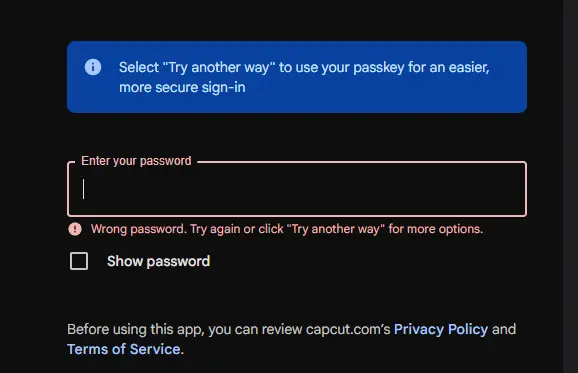The image size is (578, 373).
Task: Open capcut.com's Privacy Policy link
Action: pos(441,329)
